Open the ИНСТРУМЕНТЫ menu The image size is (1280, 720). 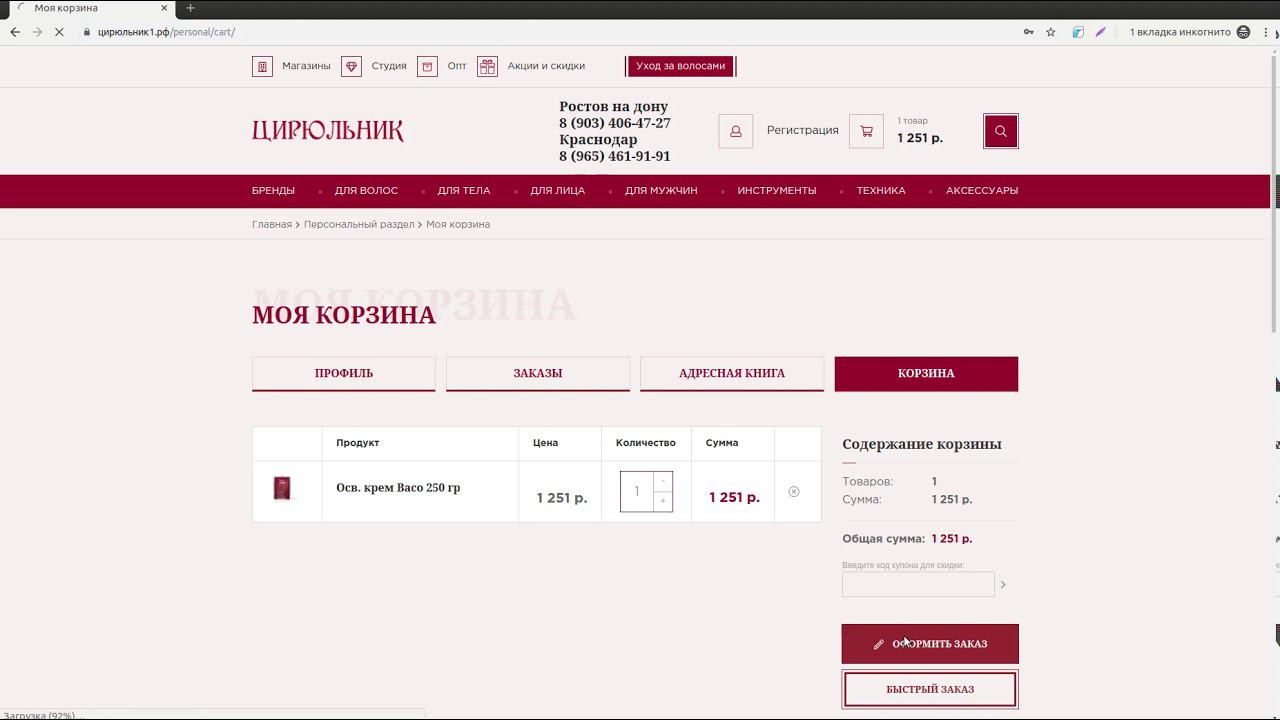coord(777,191)
